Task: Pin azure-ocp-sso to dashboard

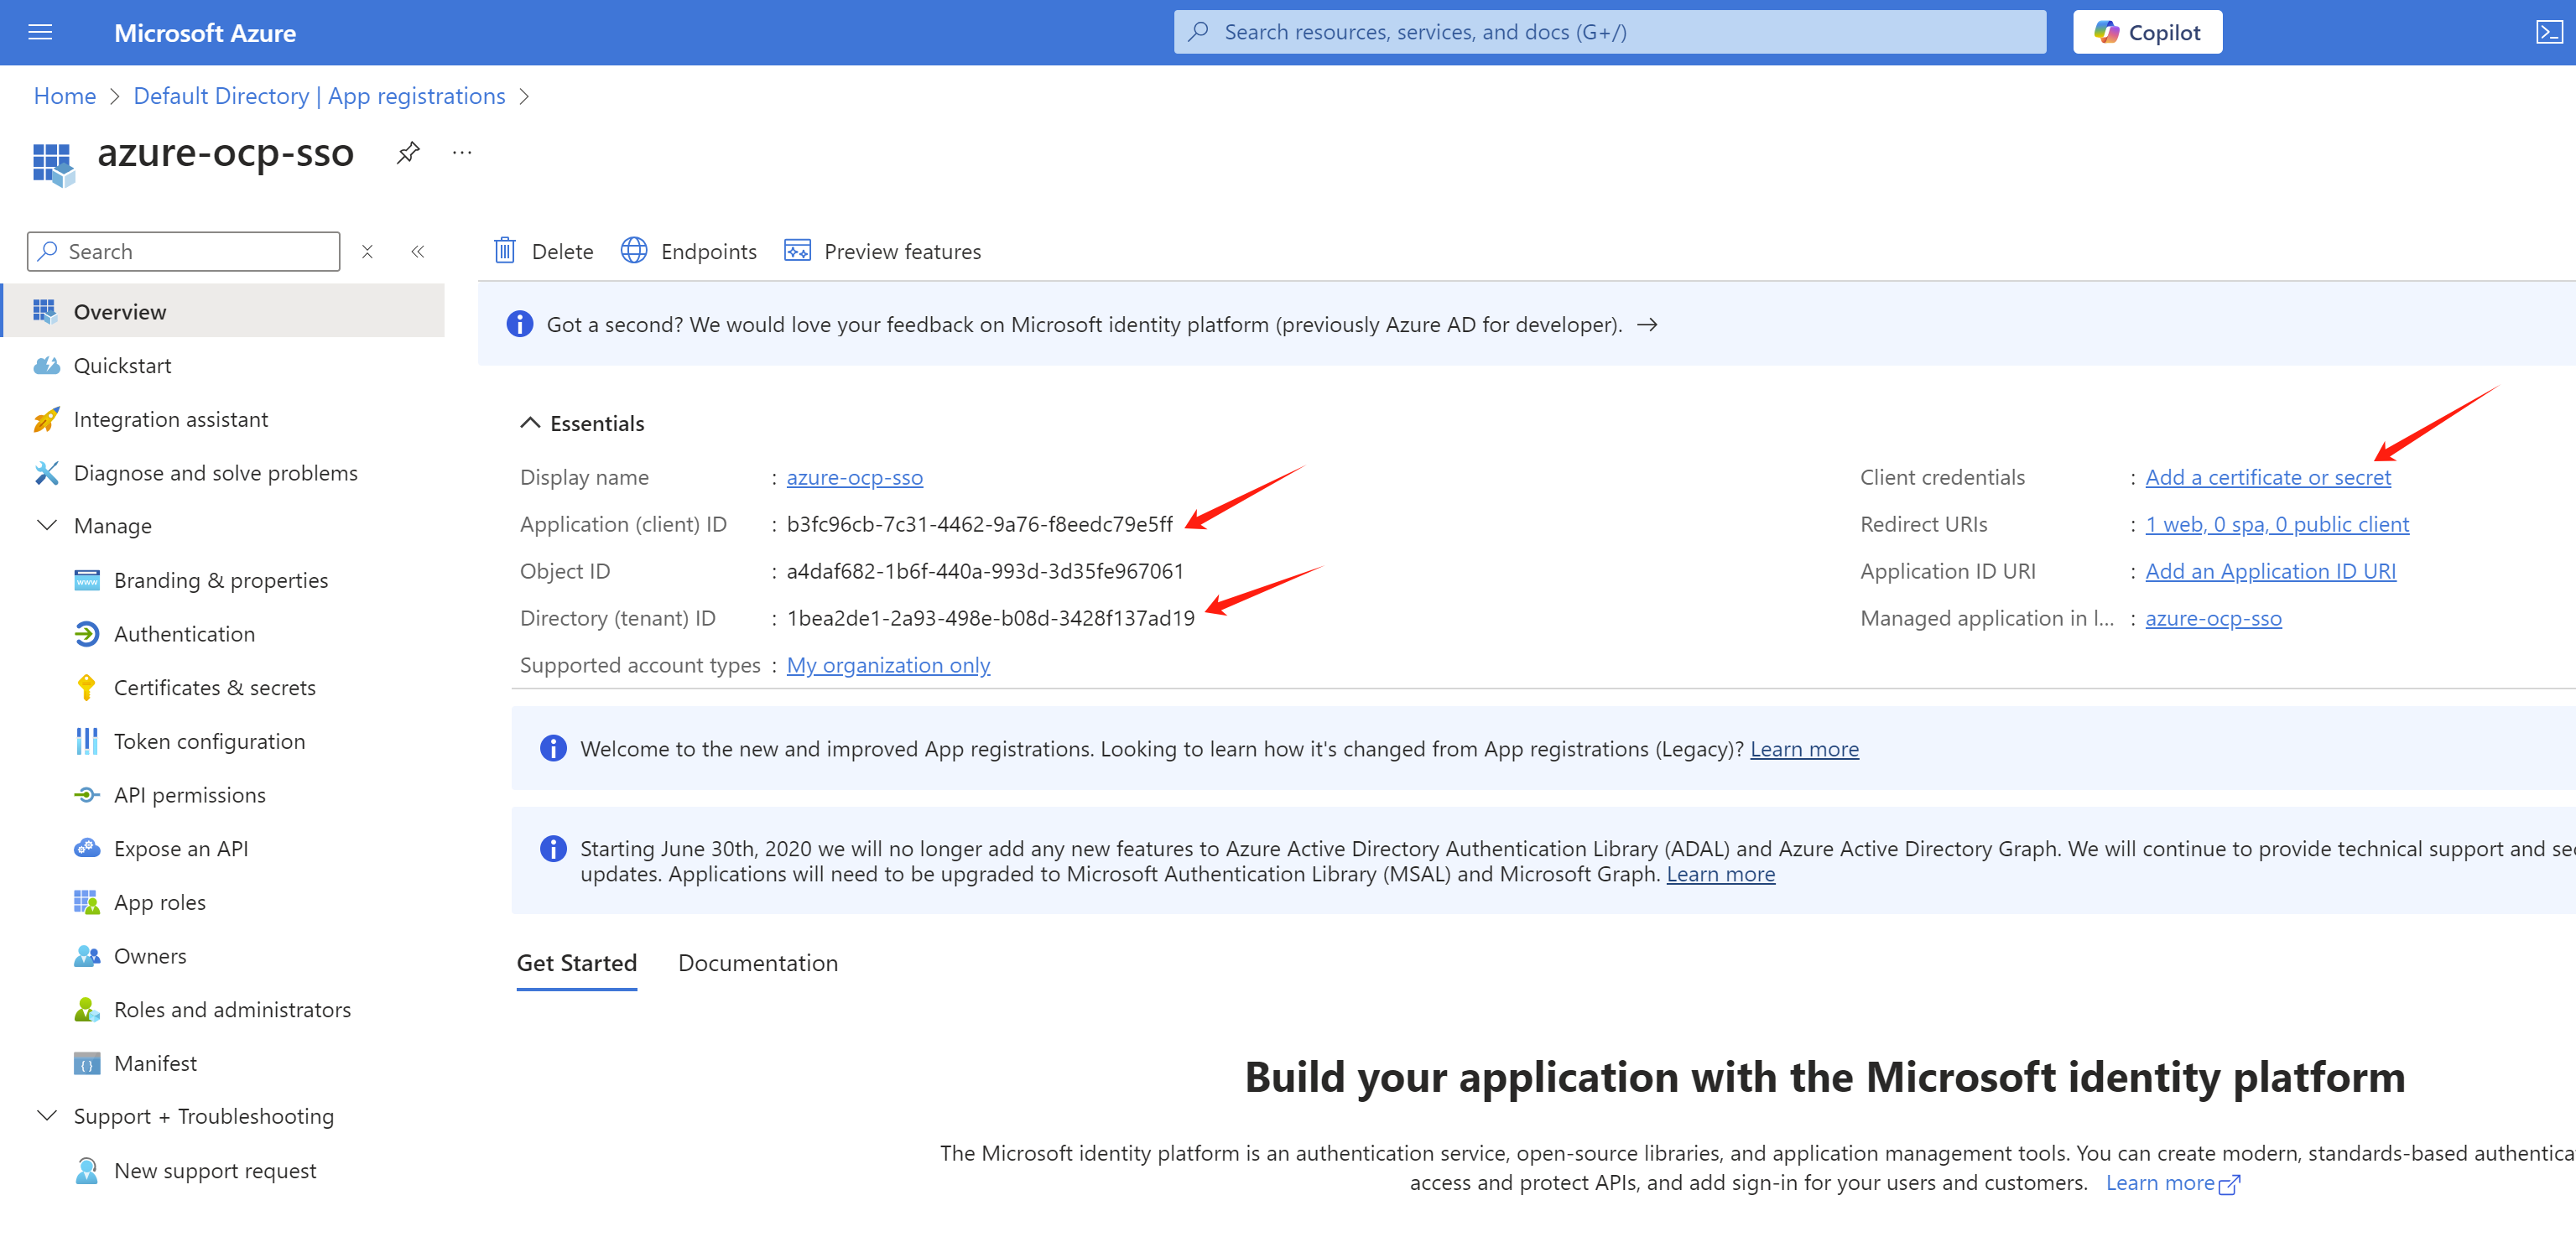Action: tap(407, 153)
